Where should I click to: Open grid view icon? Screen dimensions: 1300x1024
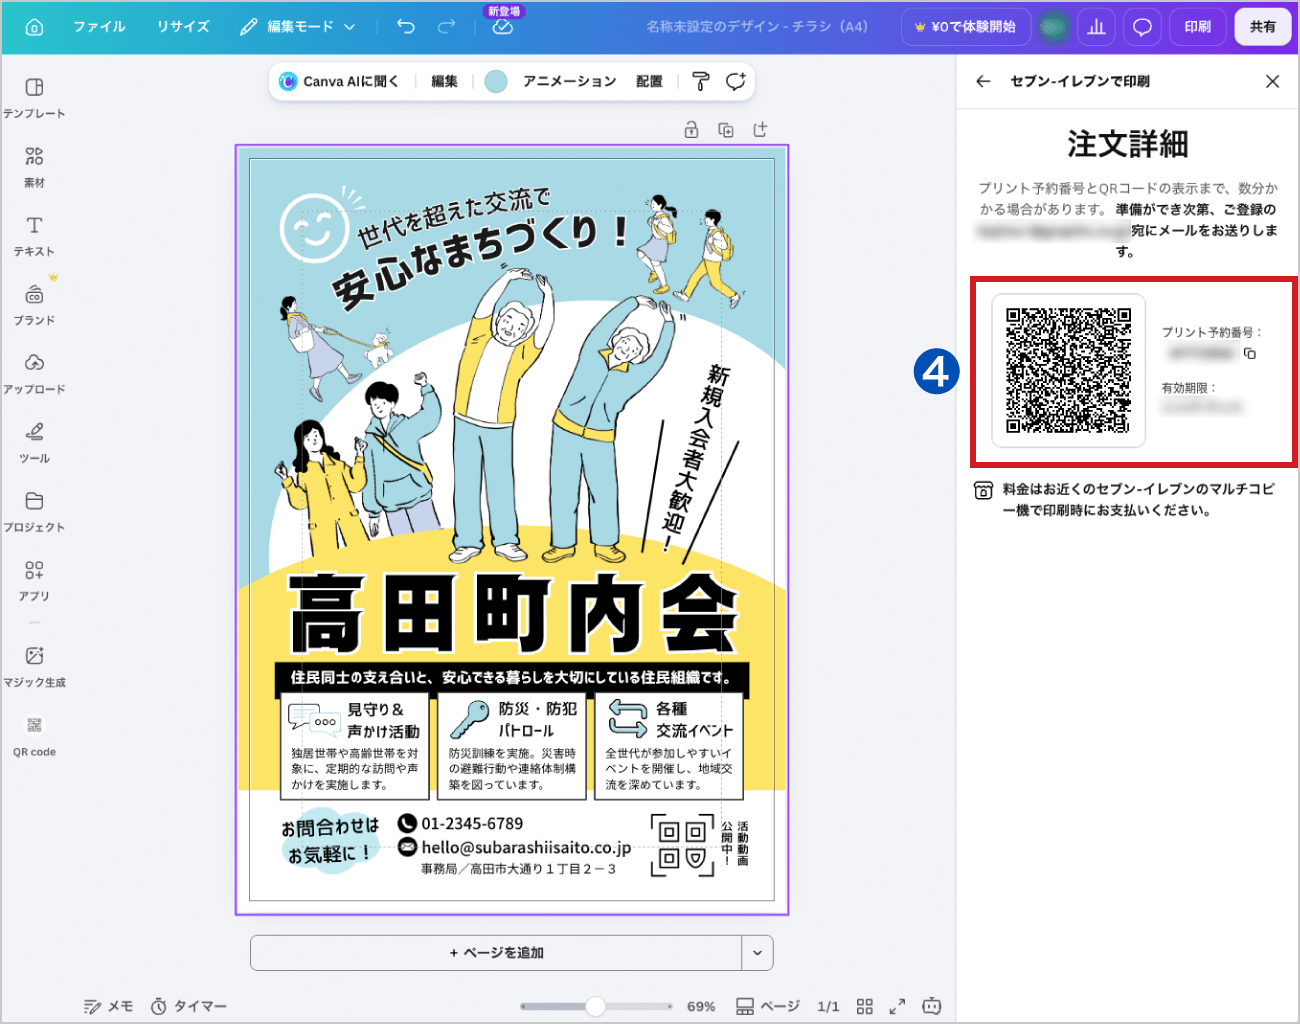[x=865, y=1006]
